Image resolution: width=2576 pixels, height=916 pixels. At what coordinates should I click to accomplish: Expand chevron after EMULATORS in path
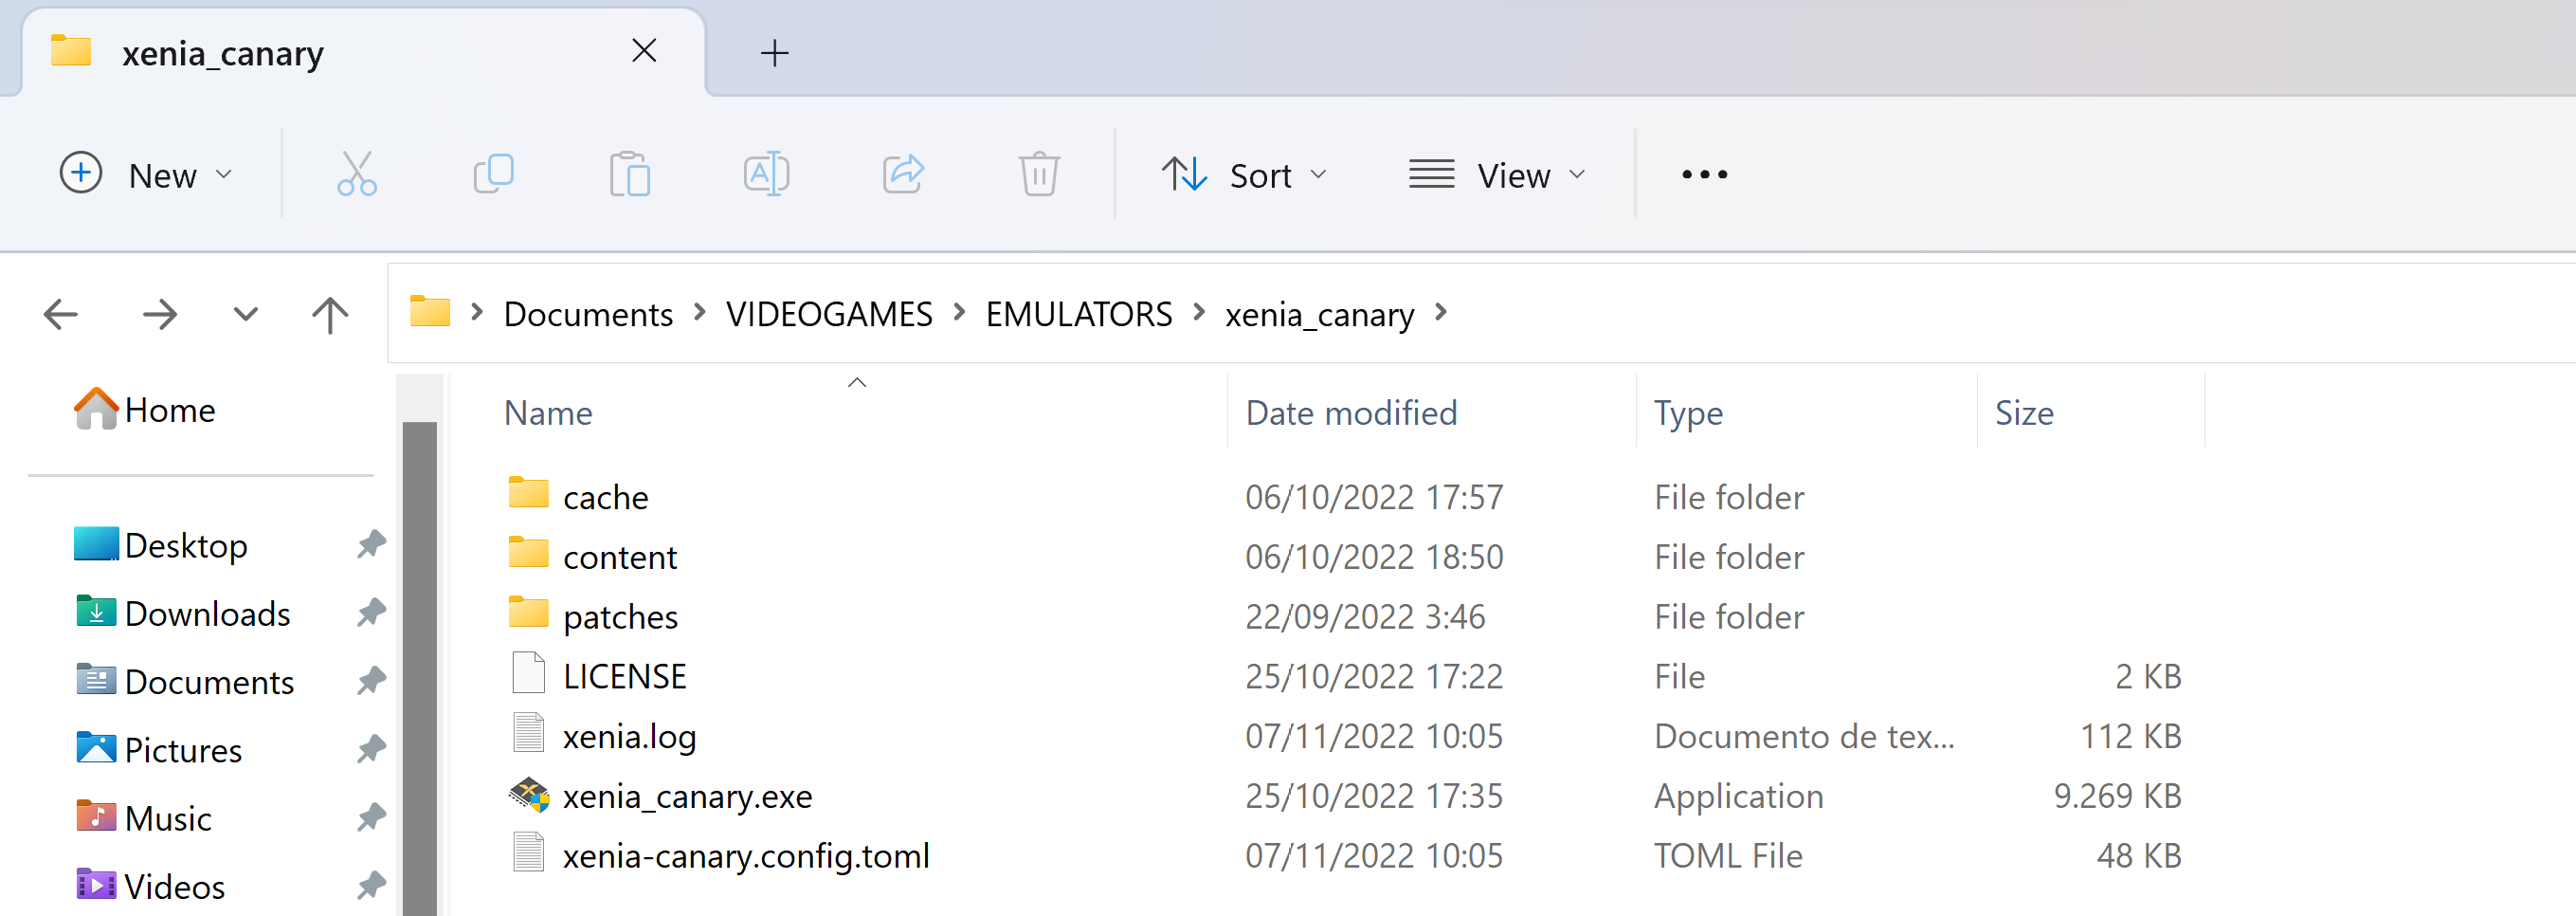[x=1199, y=313]
